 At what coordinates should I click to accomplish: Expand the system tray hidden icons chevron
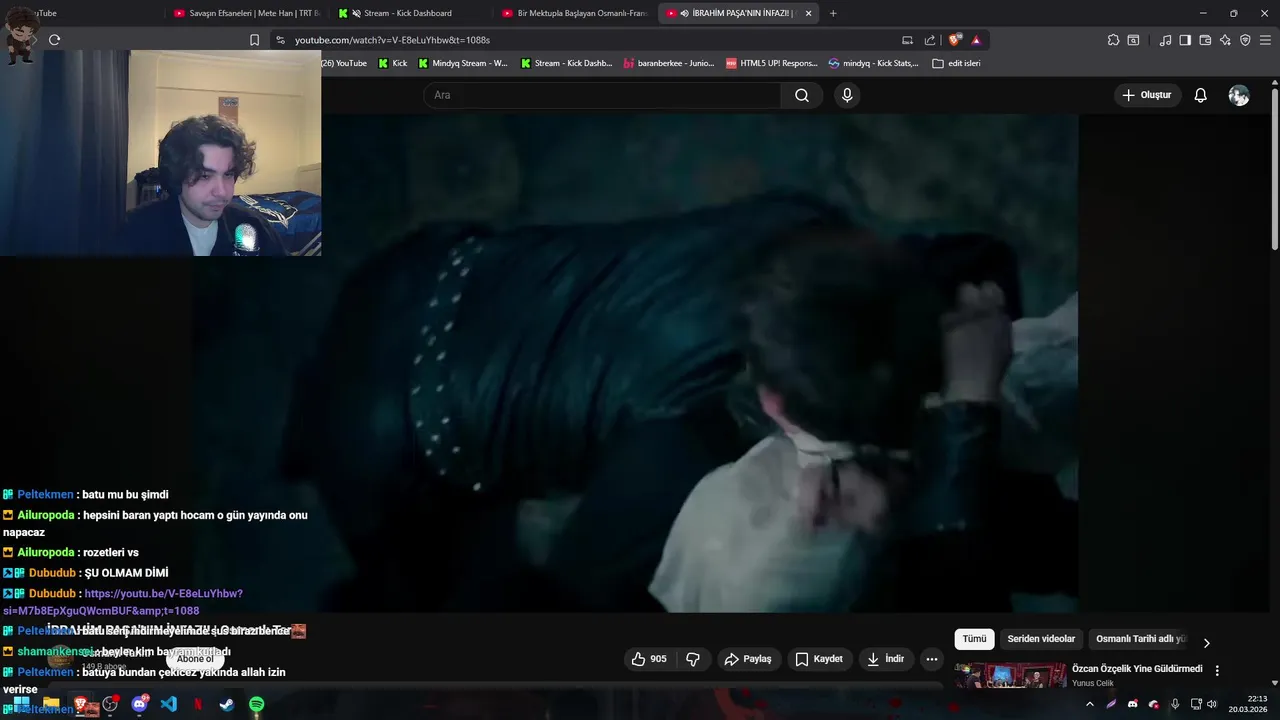[1090, 704]
